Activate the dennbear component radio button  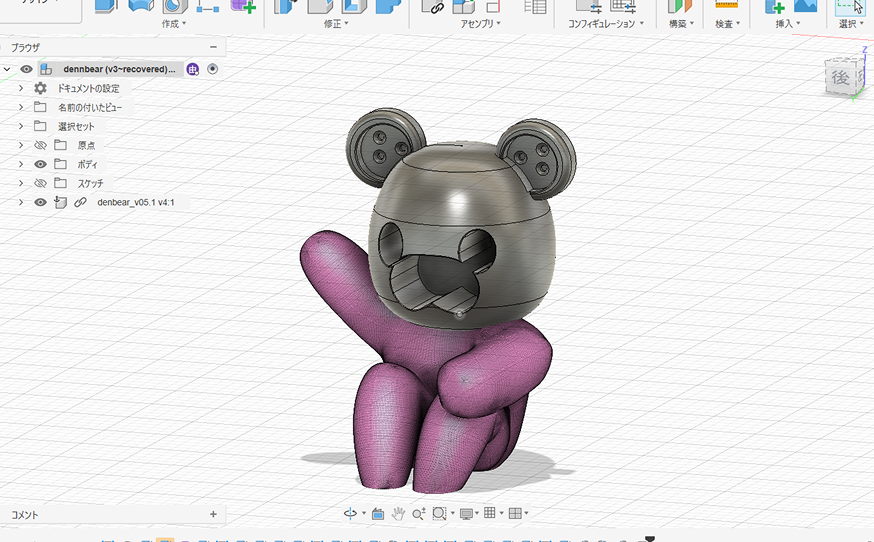(x=212, y=69)
